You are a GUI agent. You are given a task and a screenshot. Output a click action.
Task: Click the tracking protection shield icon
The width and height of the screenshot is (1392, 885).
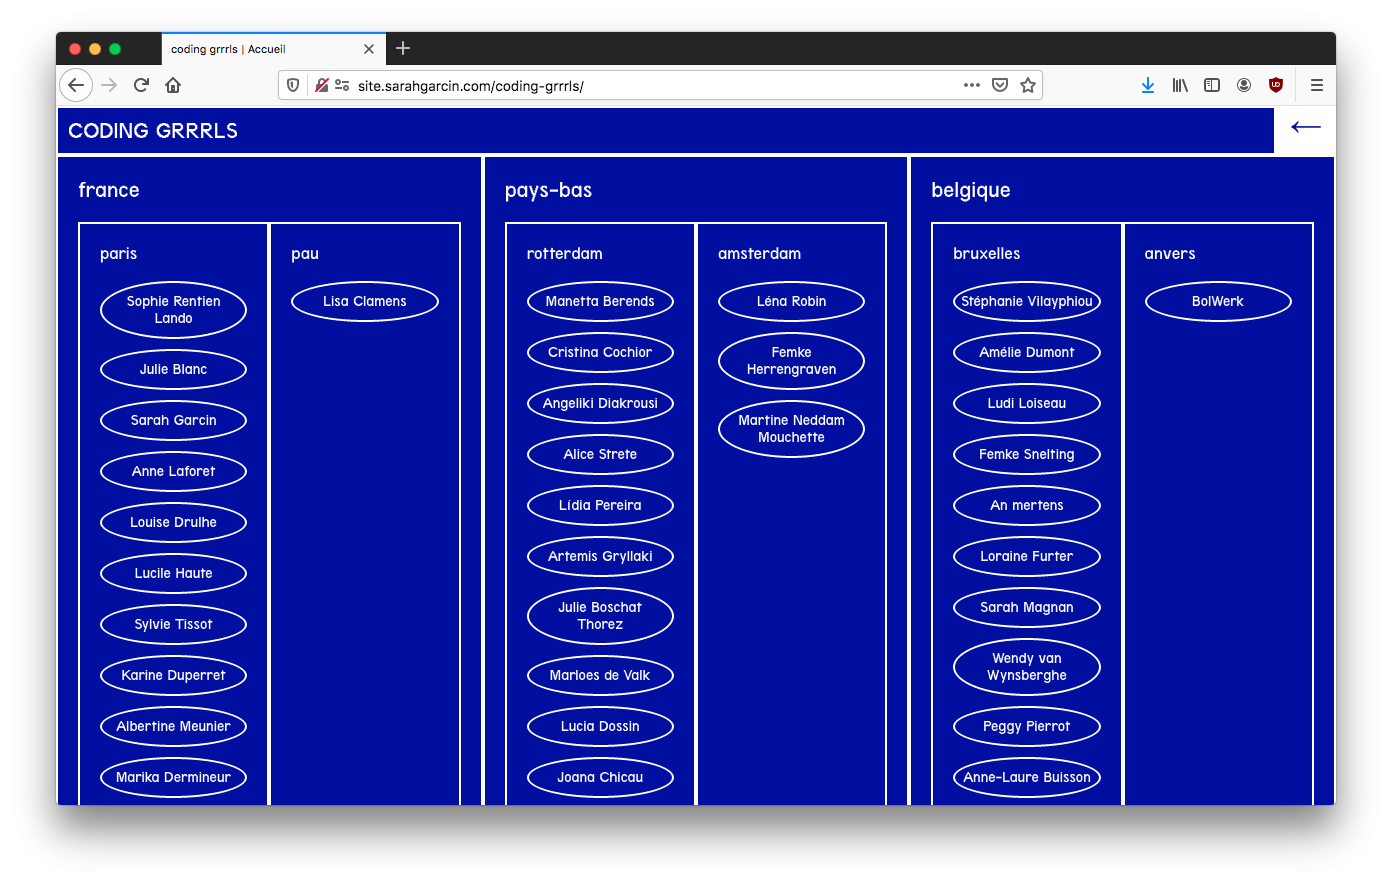click(293, 85)
